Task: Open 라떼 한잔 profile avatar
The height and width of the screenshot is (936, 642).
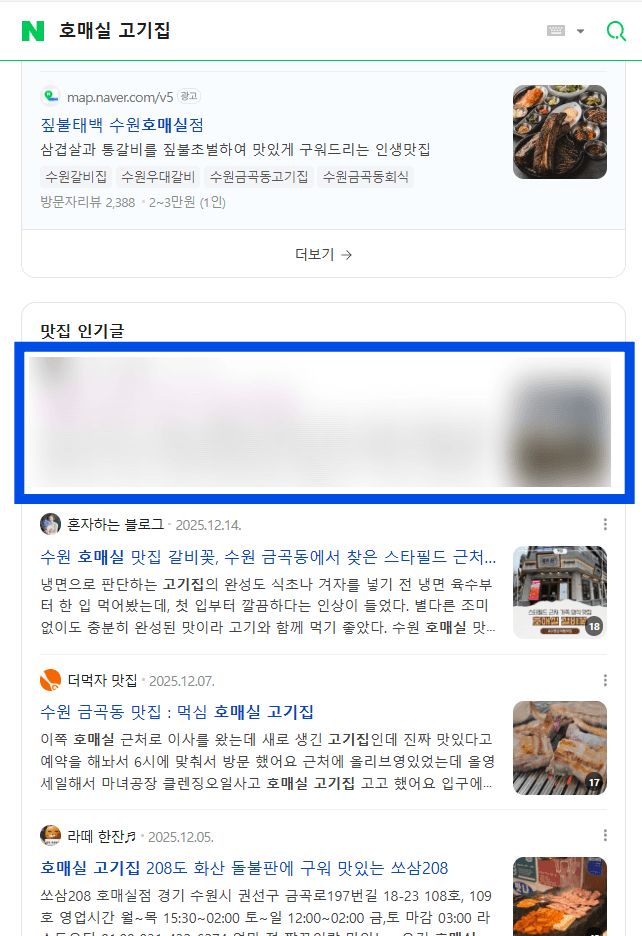Action: click(50, 836)
